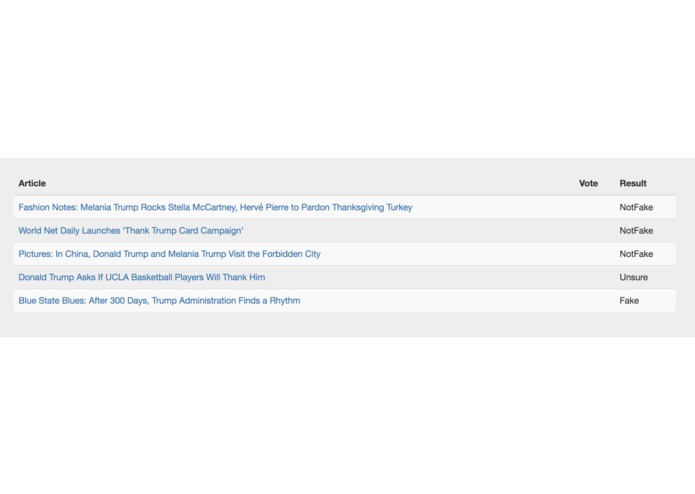
Task: Select NotFake result in World Net Daily row
Action: (x=636, y=231)
